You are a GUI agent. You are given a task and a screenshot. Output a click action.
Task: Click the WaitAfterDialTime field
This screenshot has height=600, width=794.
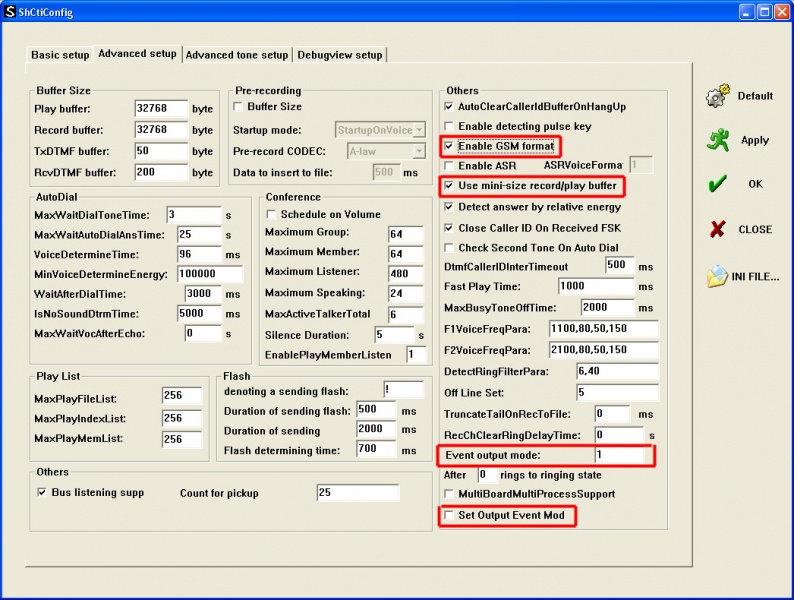203,294
